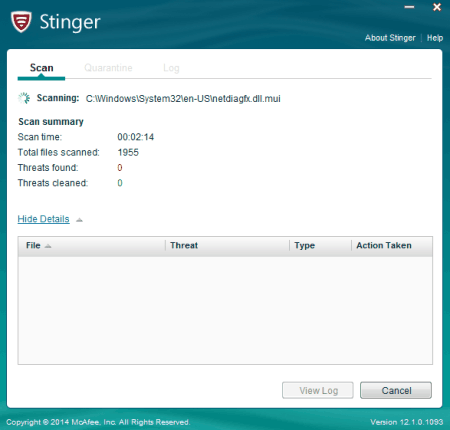Open the Quarantine tab
Image resolution: width=450 pixels, height=430 pixels.
point(108,68)
